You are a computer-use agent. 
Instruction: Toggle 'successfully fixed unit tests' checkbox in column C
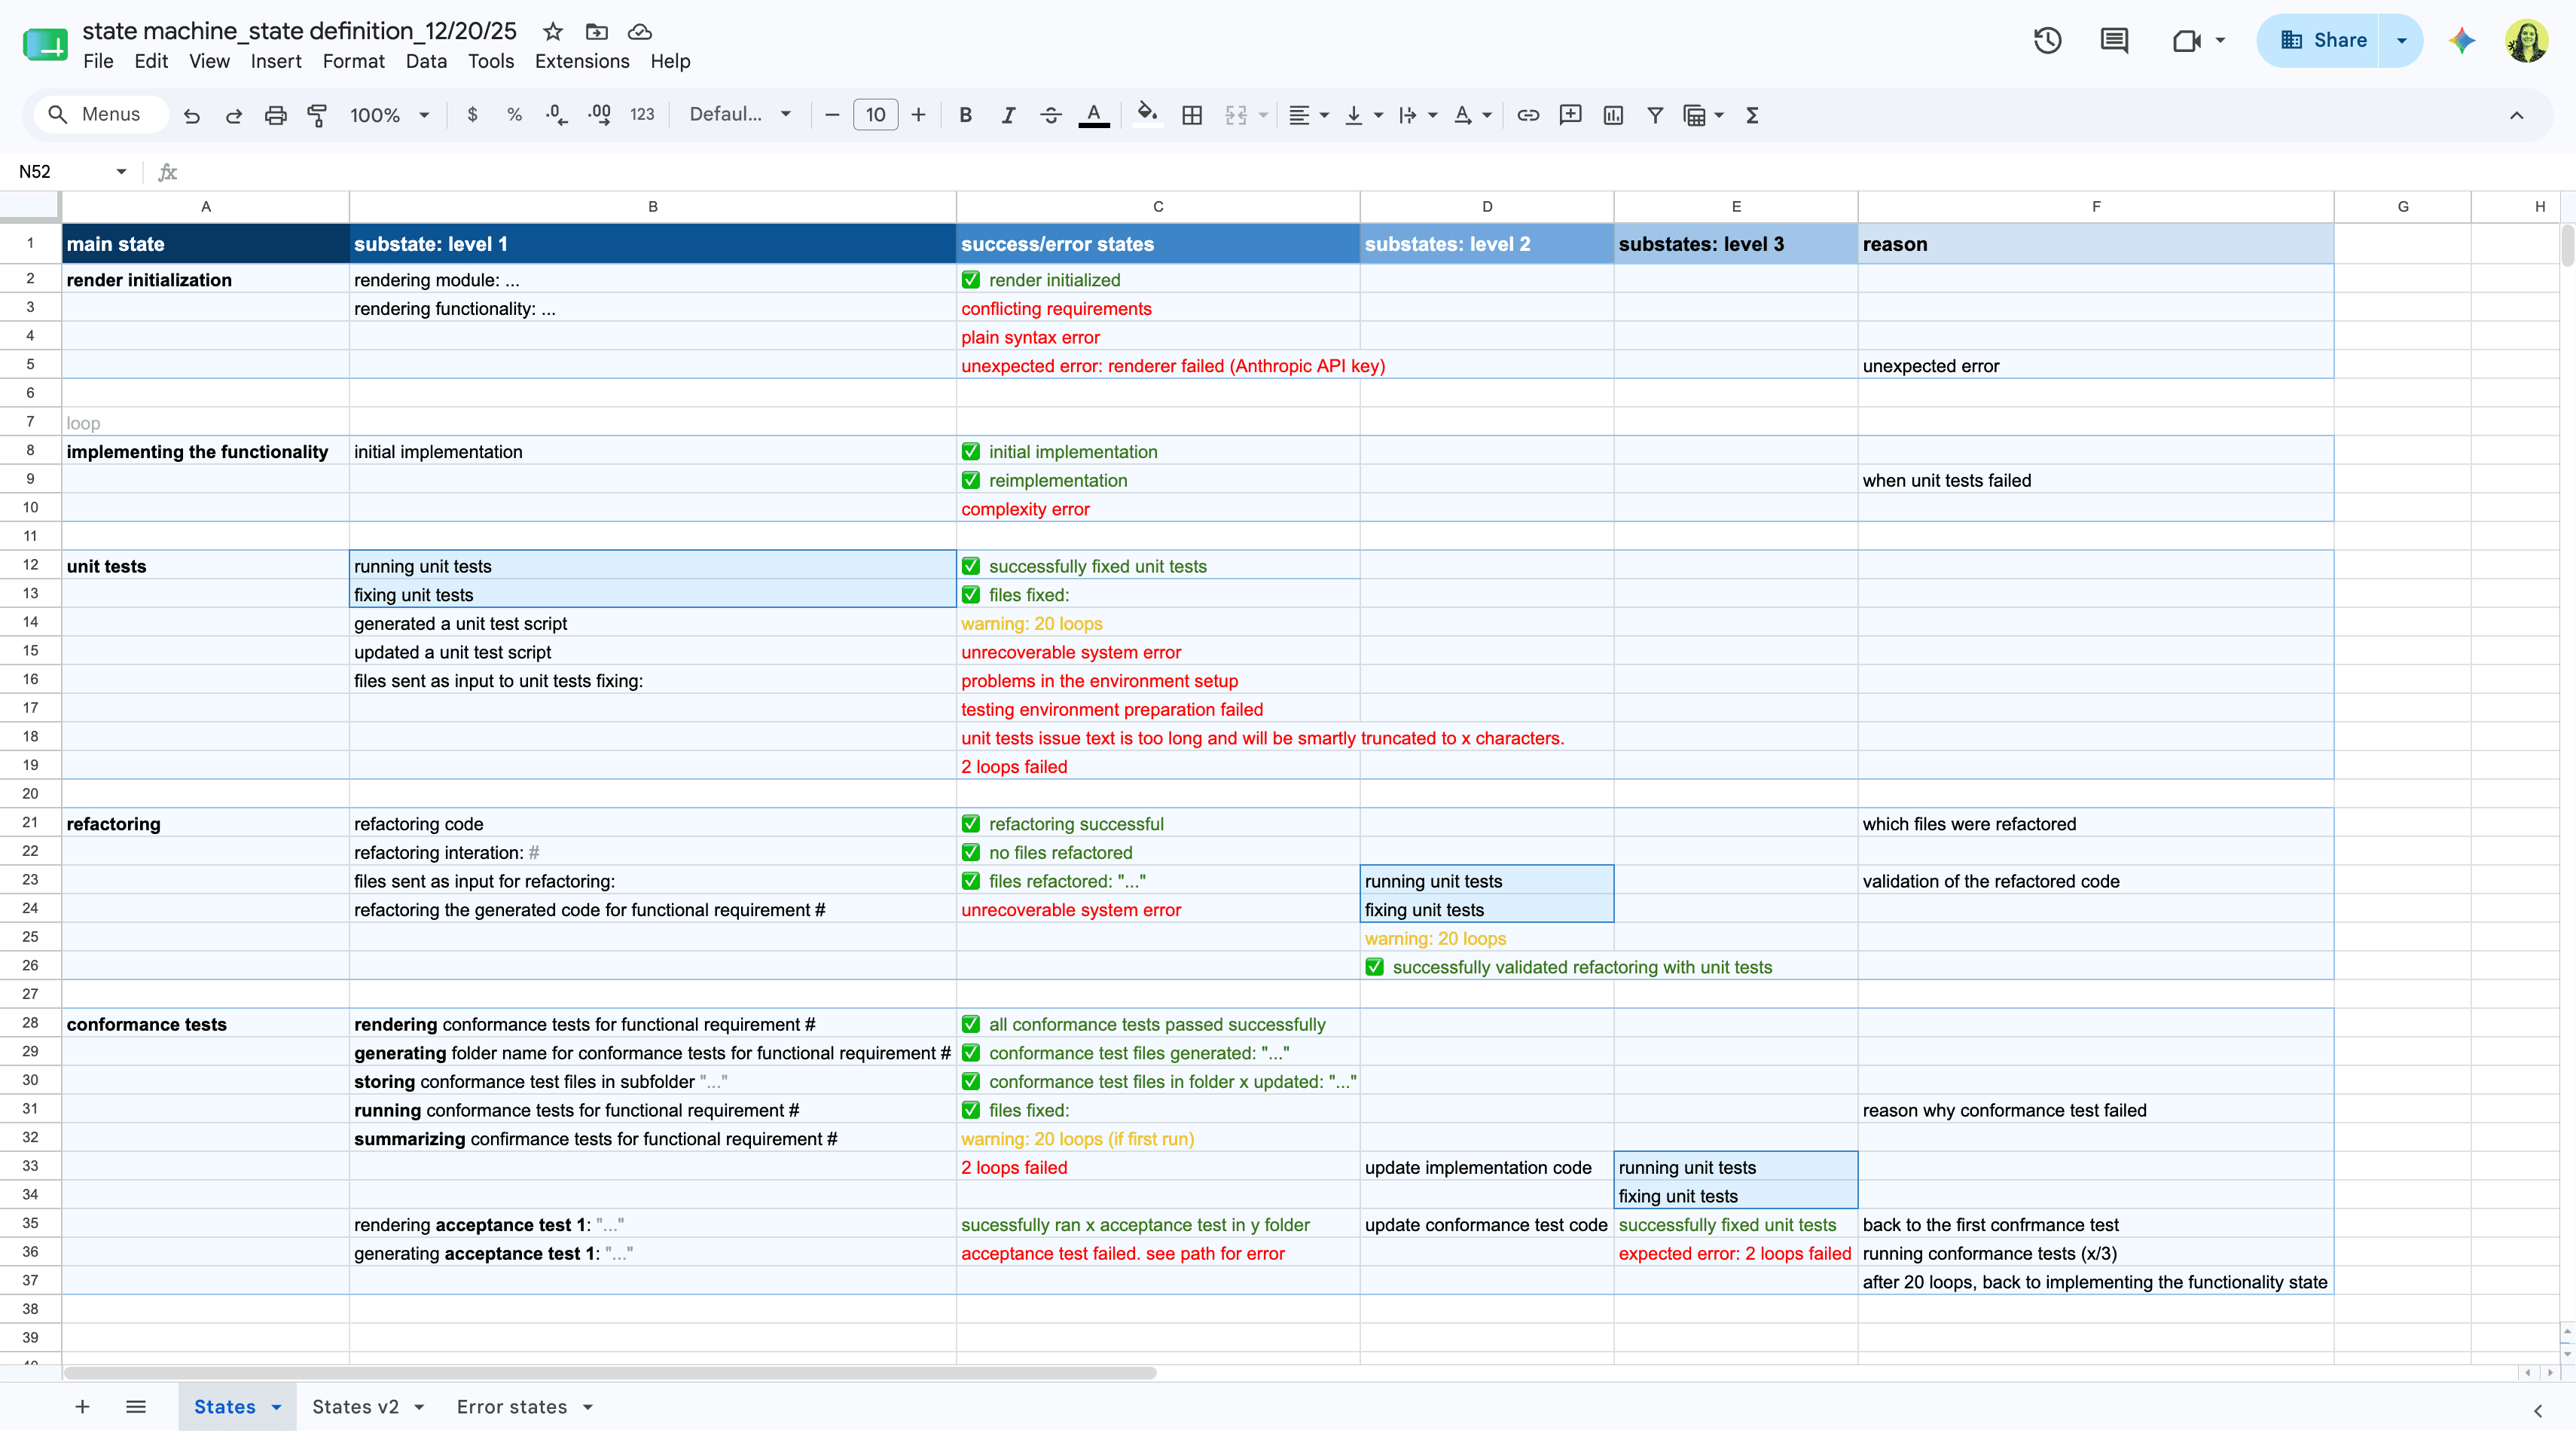[x=971, y=566]
